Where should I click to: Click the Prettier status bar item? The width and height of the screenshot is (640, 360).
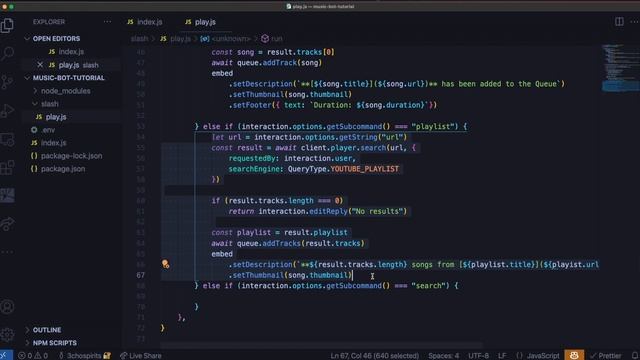[605, 356]
